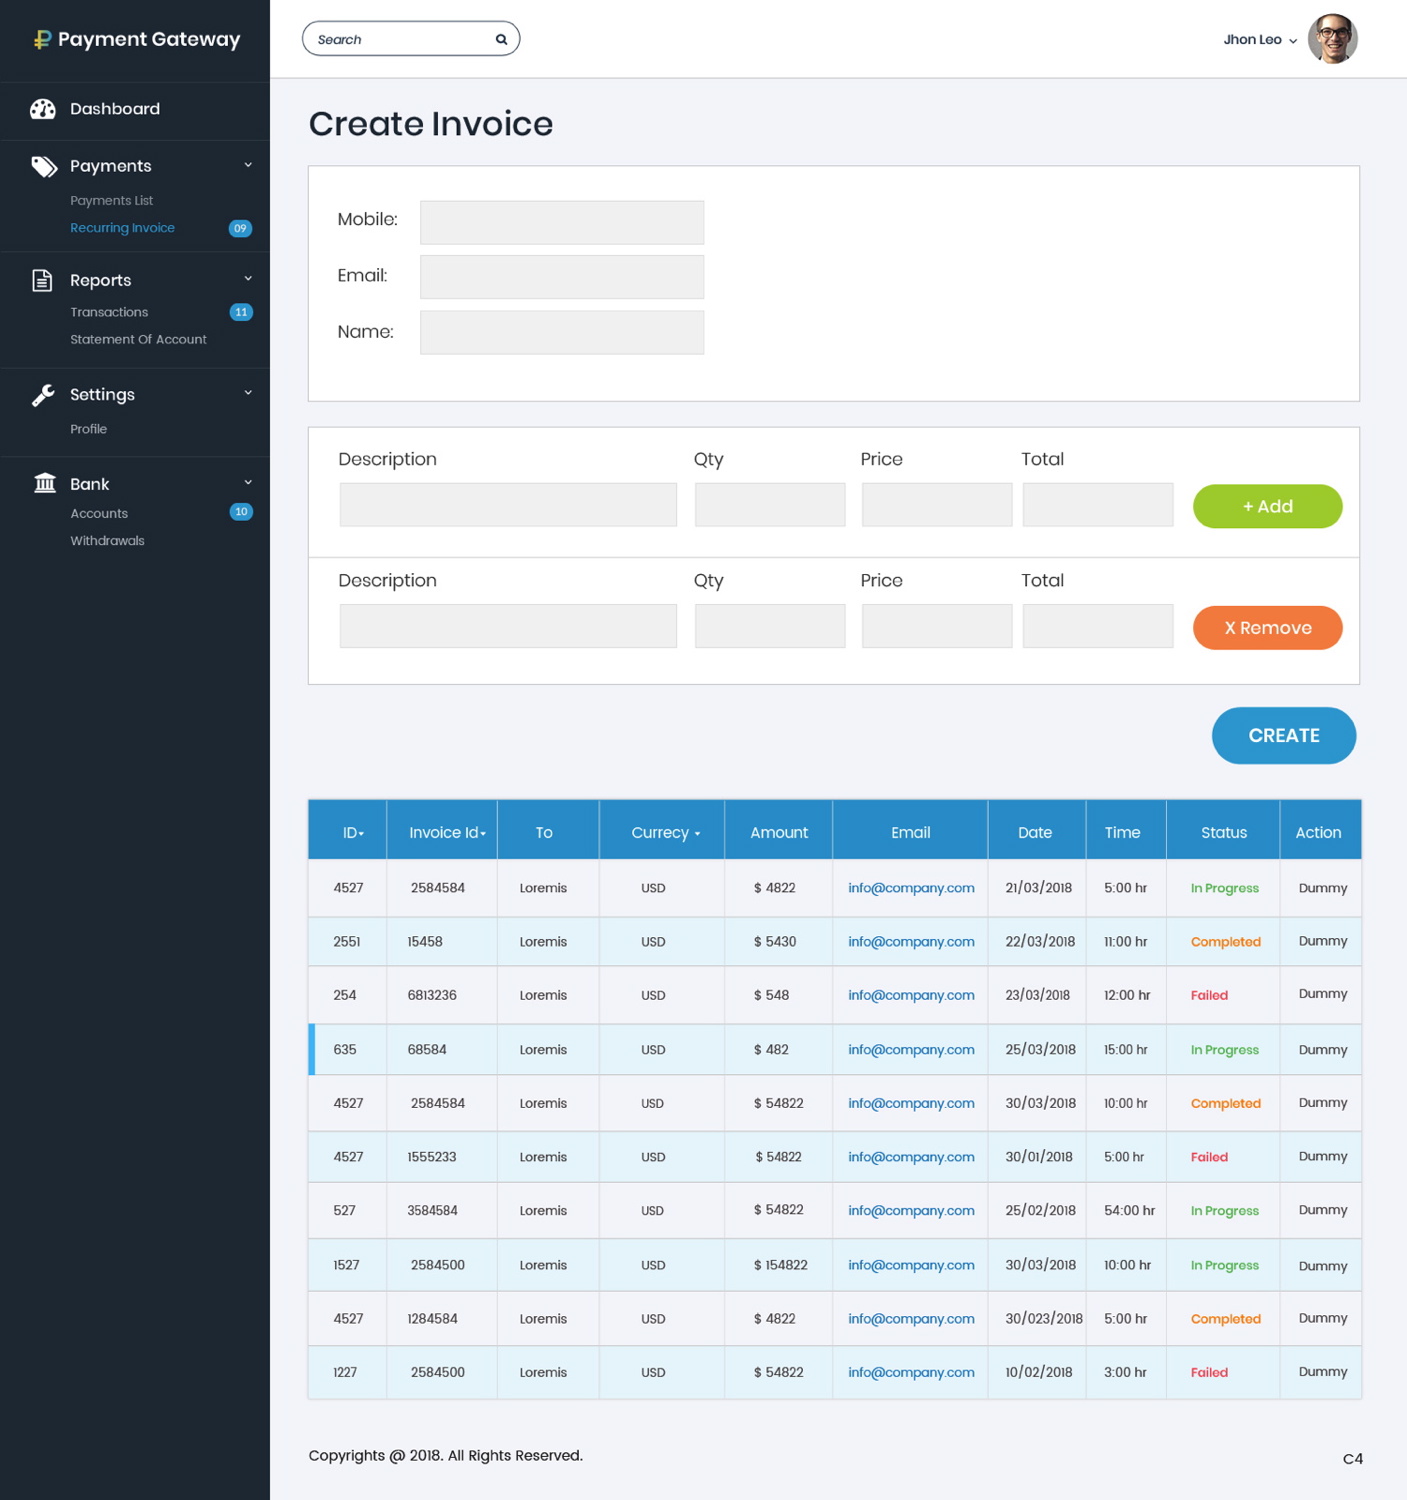Image resolution: width=1407 pixels, height=1500 pixels.
Task: Click the Reports document icon
Action: [x=42, y=280]
